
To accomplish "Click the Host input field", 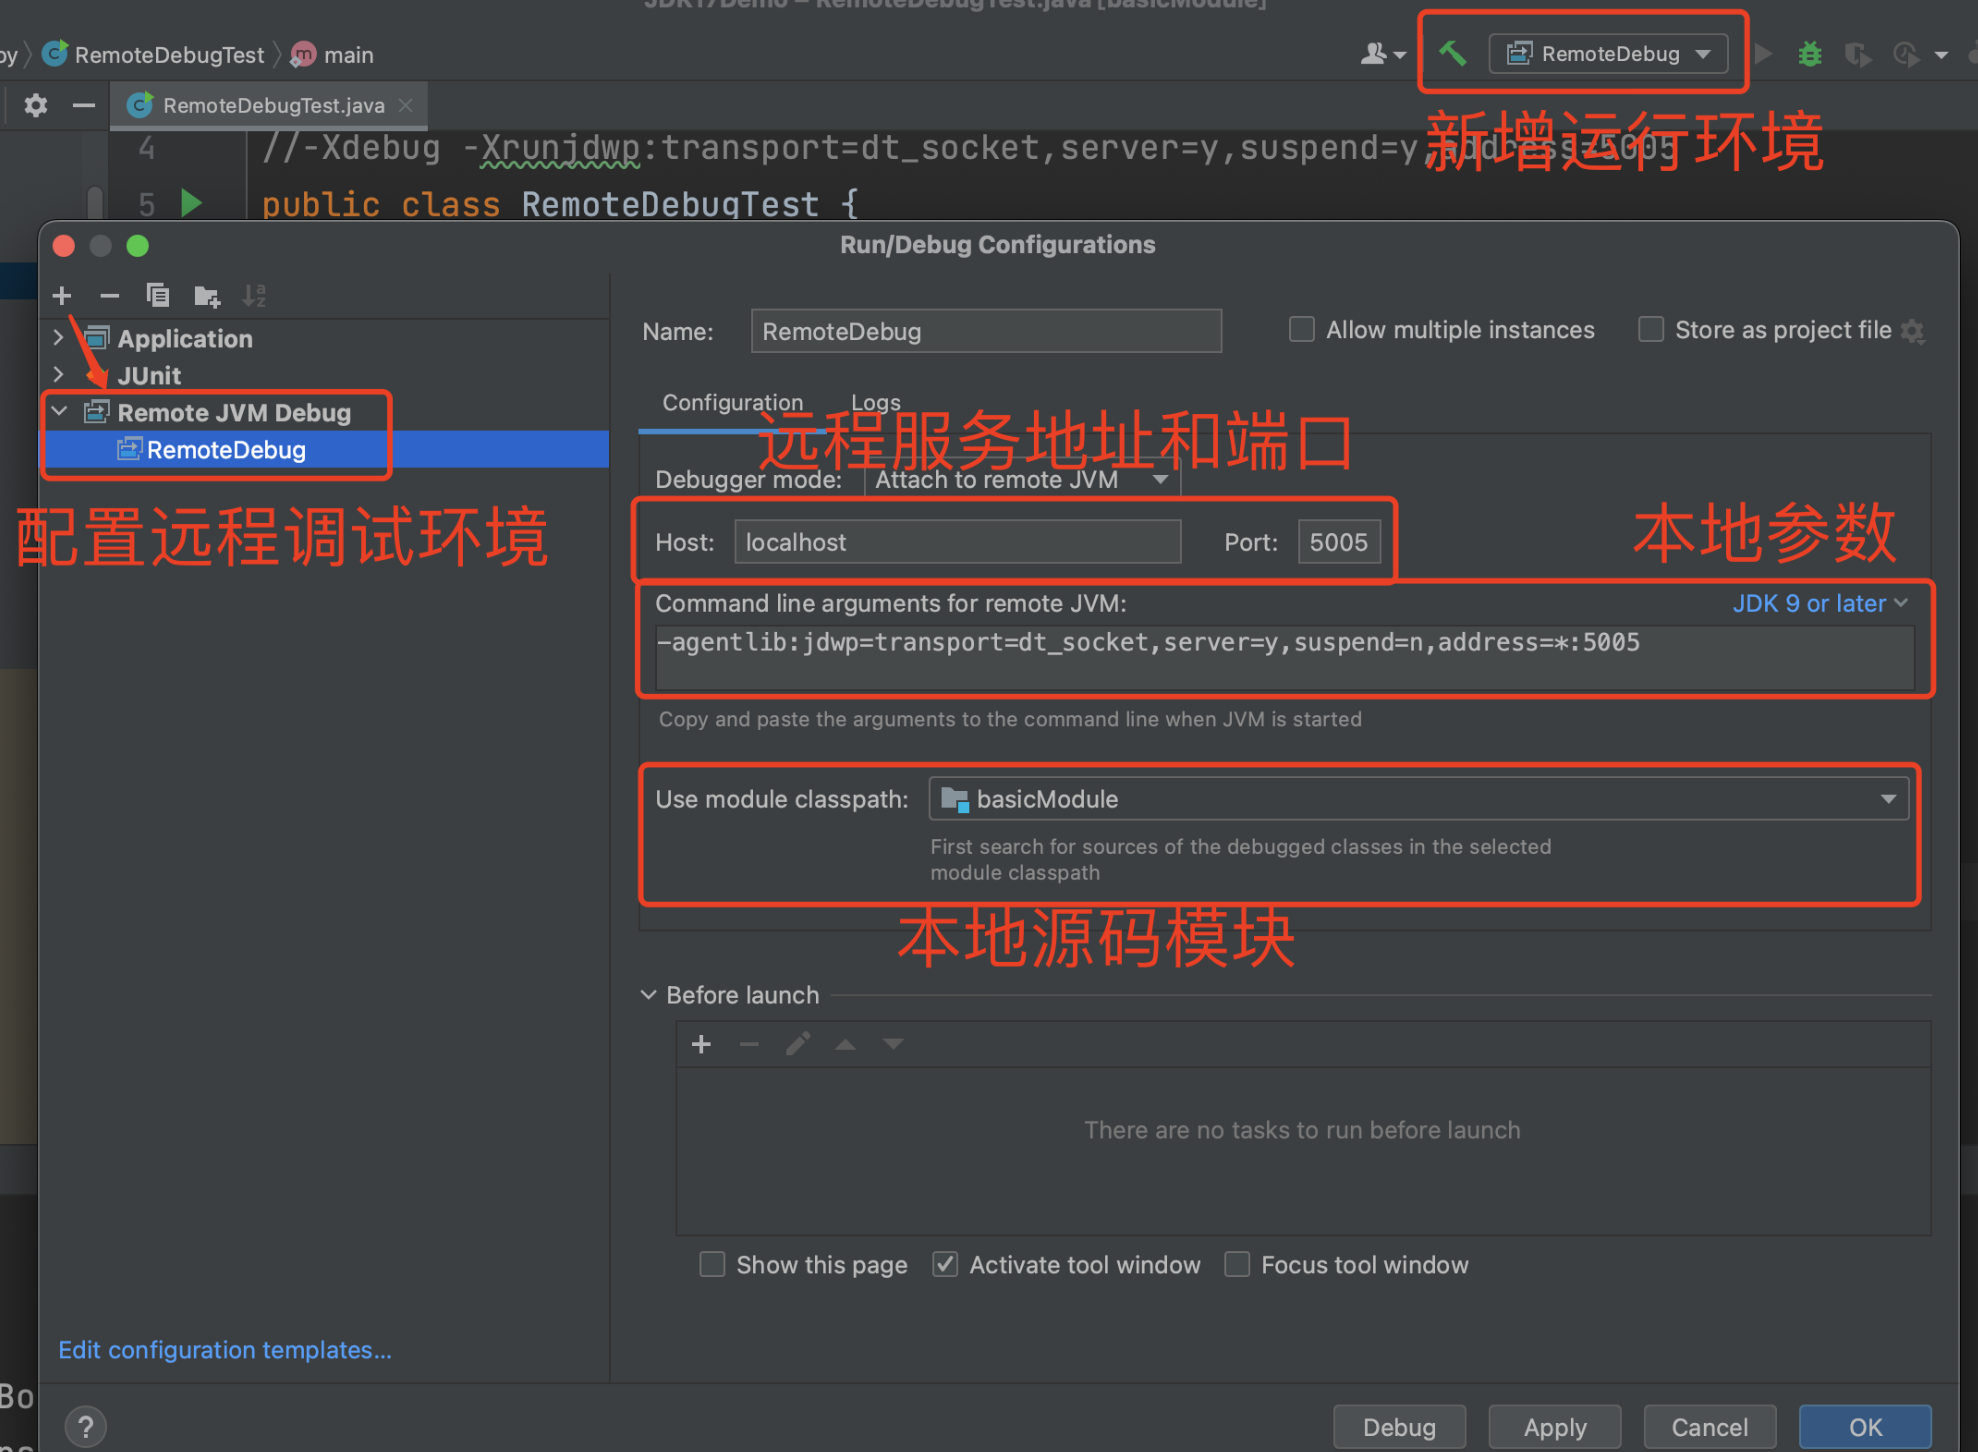I will point(957,542).
